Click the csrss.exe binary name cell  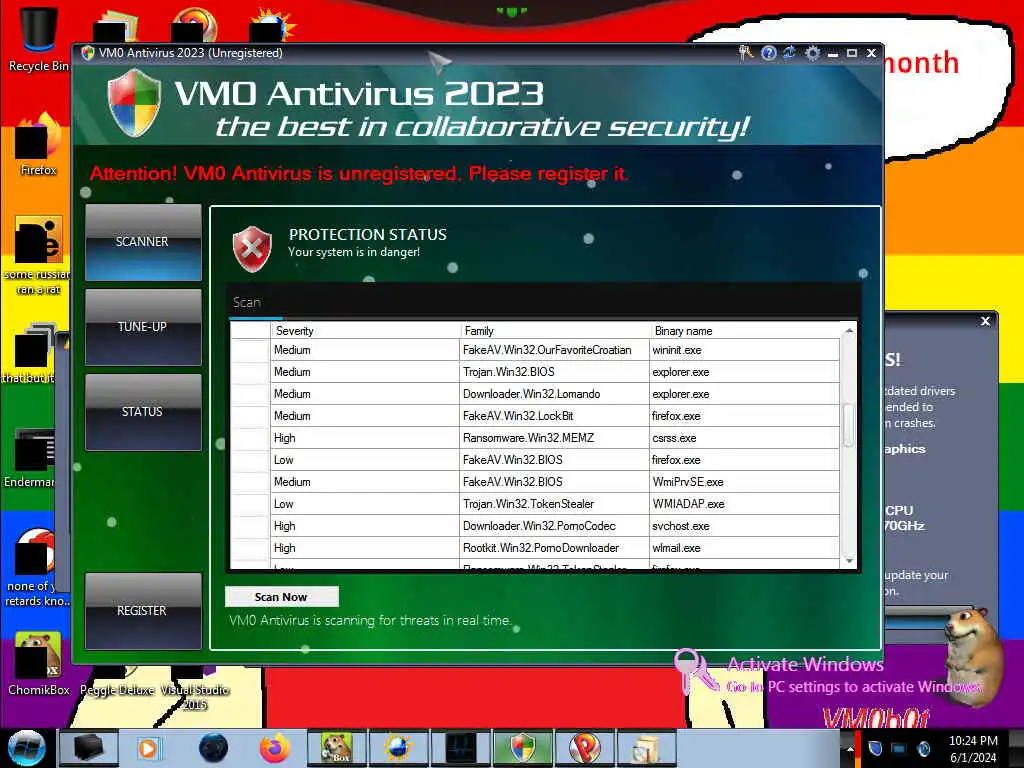pos(744,438)
